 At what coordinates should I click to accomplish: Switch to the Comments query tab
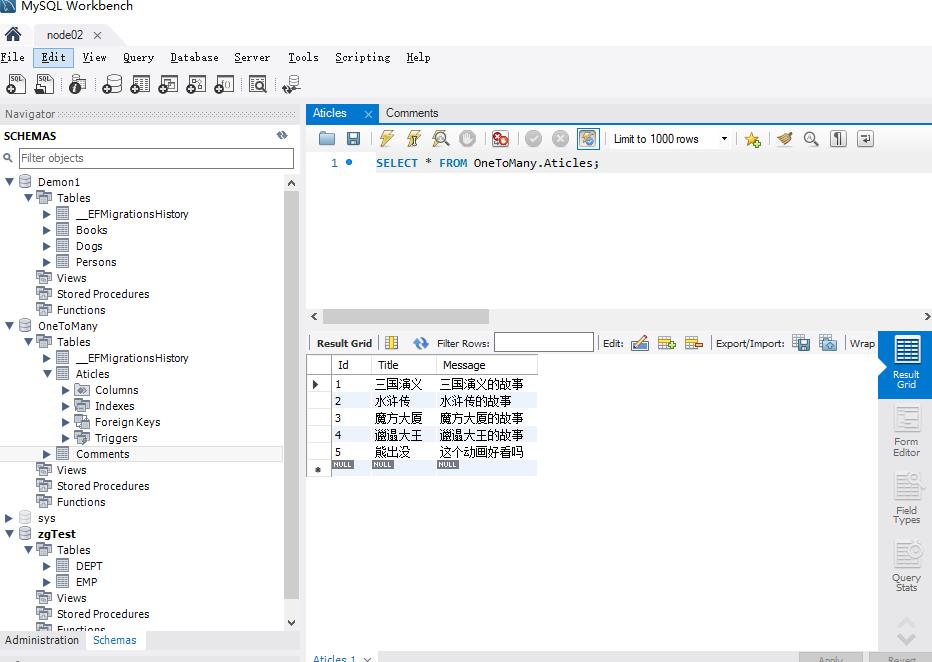(412, 113)
